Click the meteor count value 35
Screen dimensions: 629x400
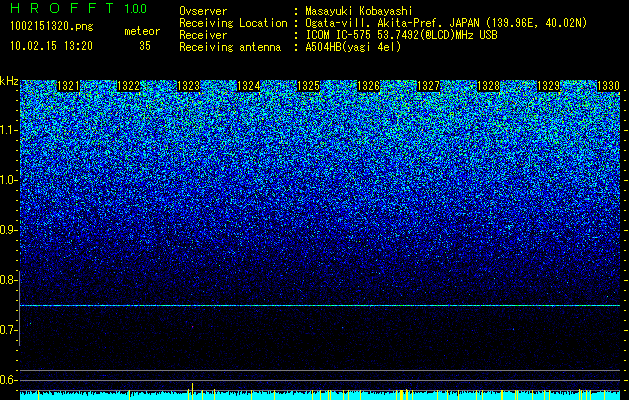click(145, 46)
